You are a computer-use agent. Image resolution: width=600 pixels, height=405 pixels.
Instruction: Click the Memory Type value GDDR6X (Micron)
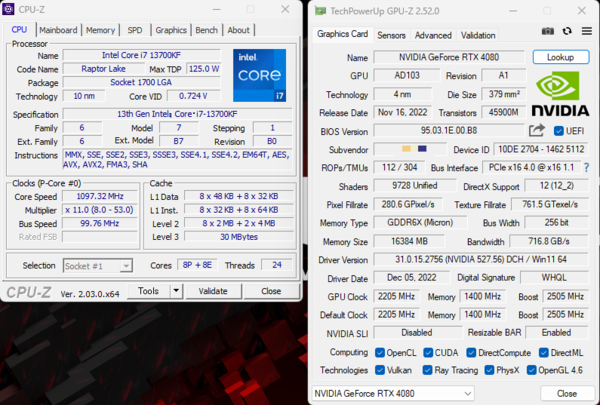point(420,222)
